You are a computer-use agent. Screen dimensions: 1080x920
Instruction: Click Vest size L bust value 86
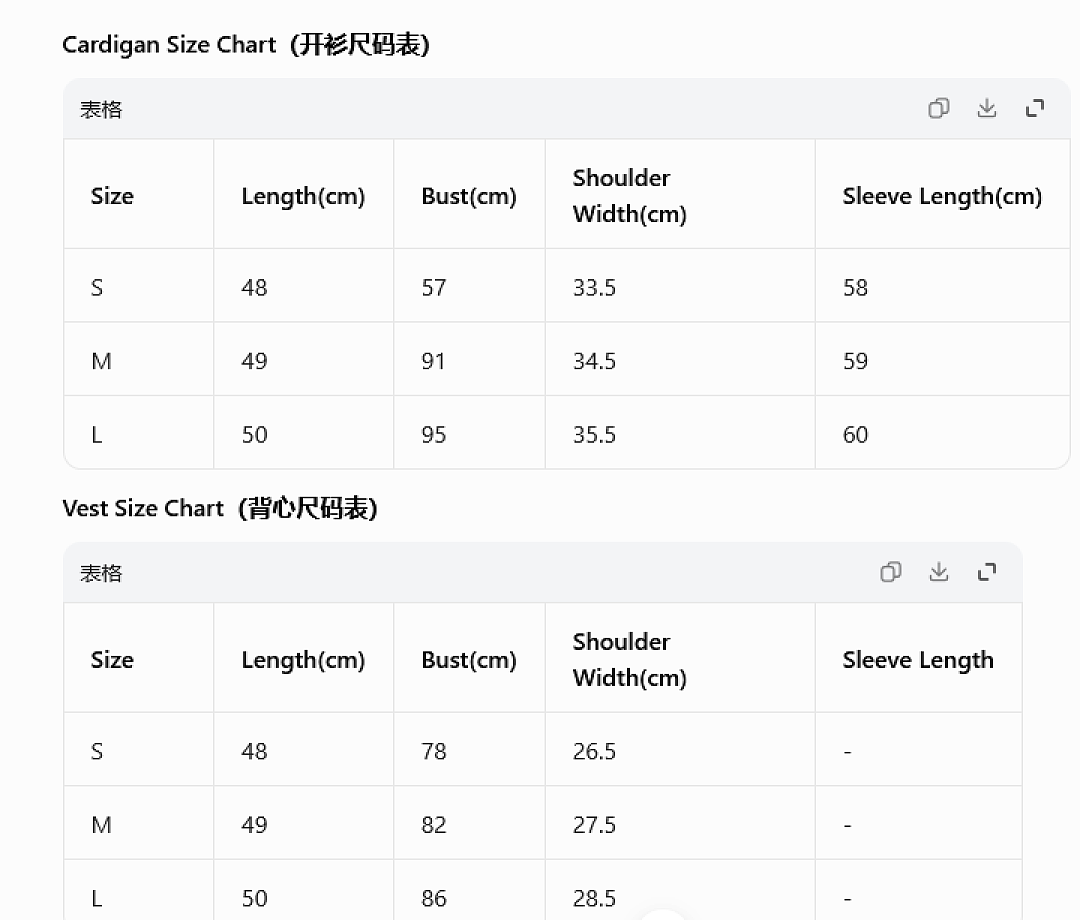433,899
